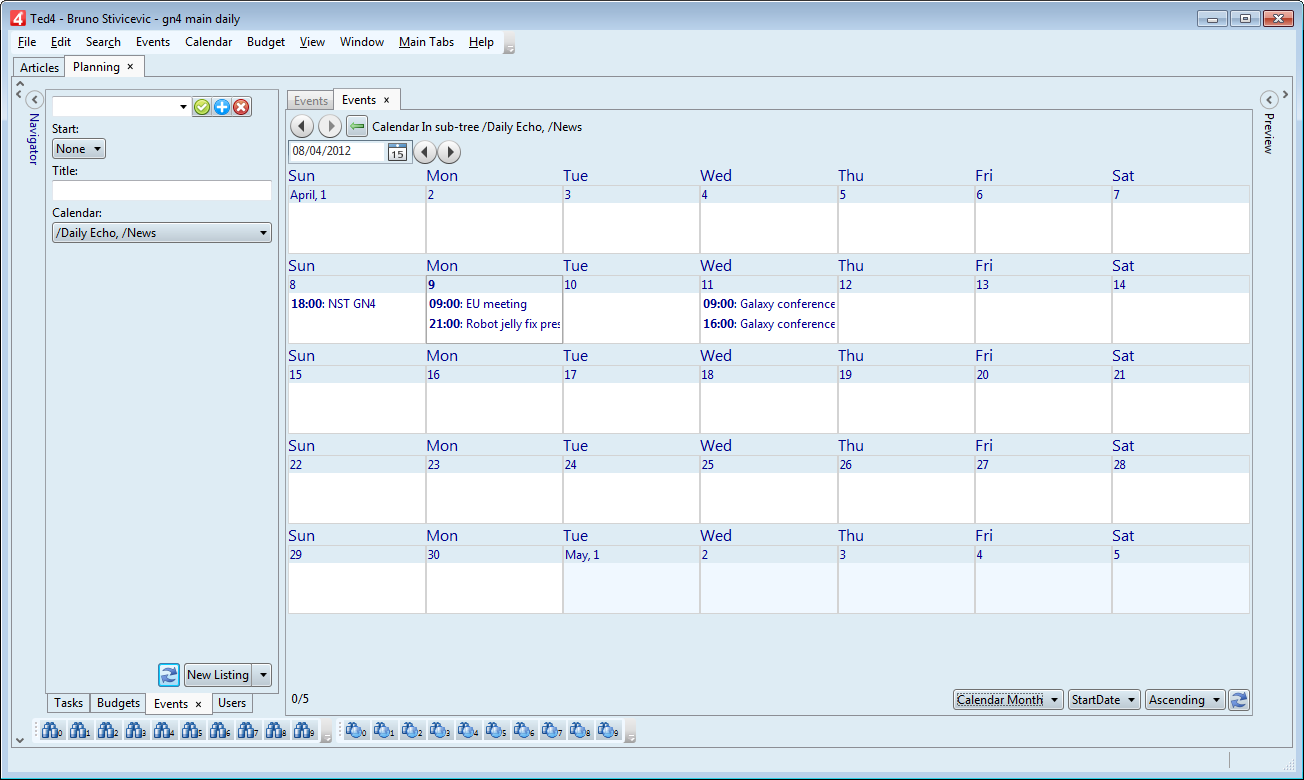Image resolution: width=1304 pixels, height=780 pixels.
Task: Click globe-binoculars shortcut icon numbered 8
Action: coord(579,732)
